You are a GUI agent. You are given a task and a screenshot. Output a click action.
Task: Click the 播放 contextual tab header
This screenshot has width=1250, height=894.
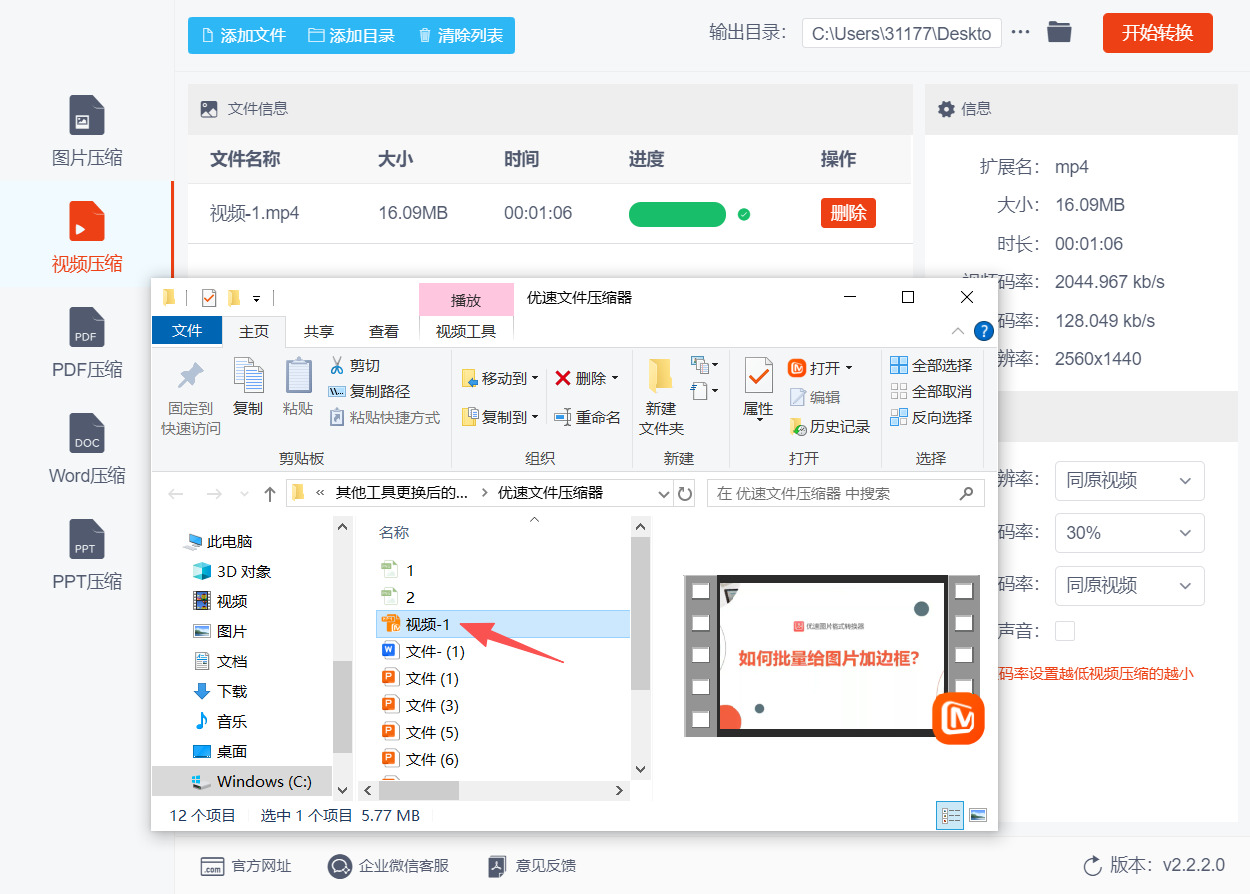click(x=466, y=300)
